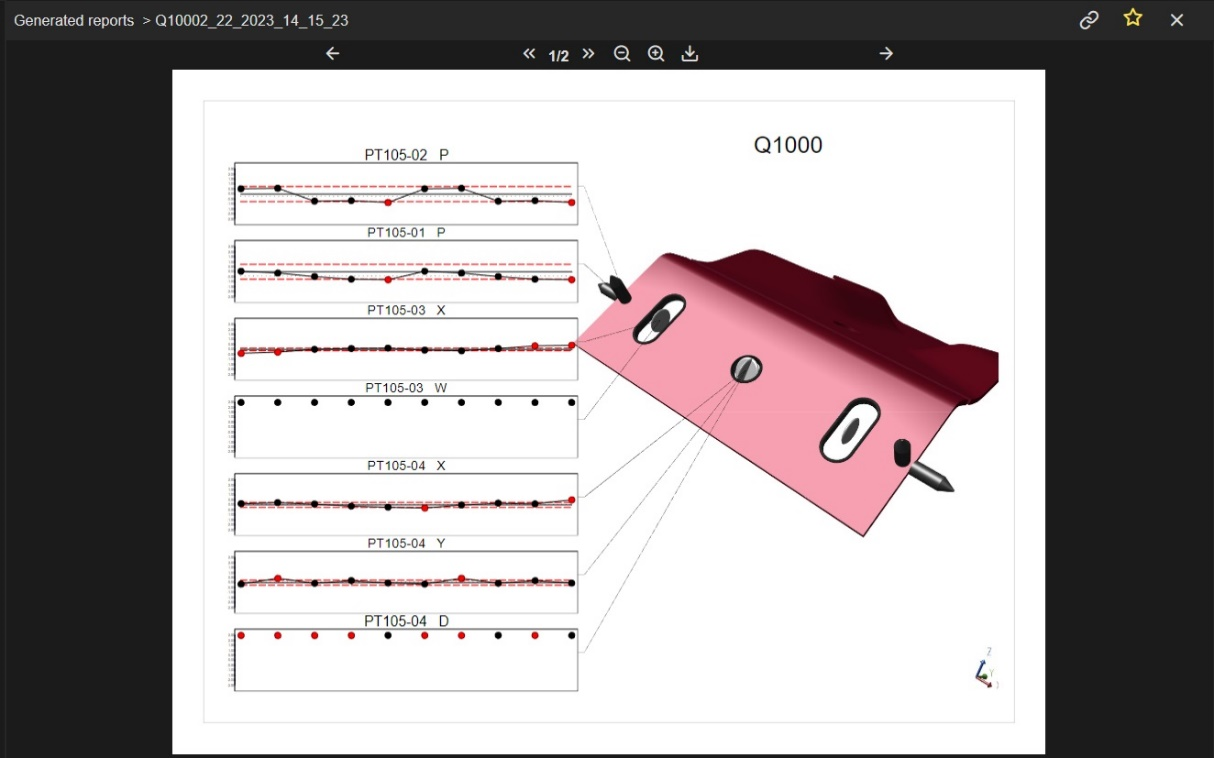
Task: Close the report viewer with the X
Action: tap(1177, 20)
